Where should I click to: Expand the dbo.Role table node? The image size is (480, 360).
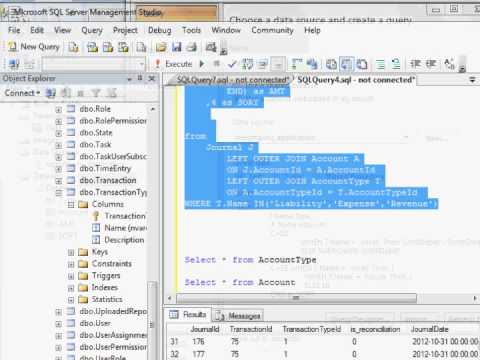pyautogui.click(x=59, y=109)
